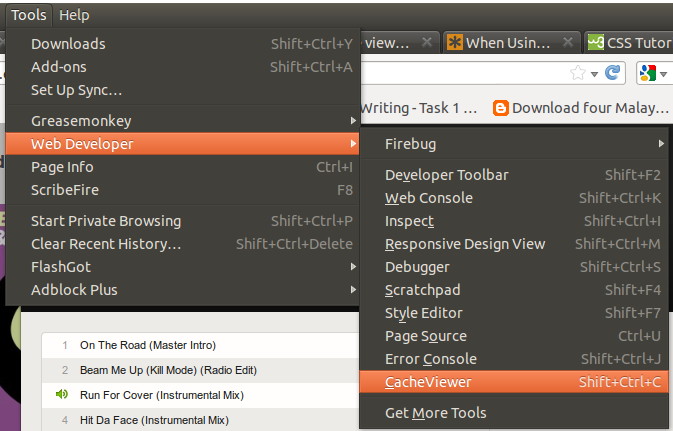Click the bookmark star icon in address bar
The height and width of the screenshot is (431, 673).
[x=578, y=73]
